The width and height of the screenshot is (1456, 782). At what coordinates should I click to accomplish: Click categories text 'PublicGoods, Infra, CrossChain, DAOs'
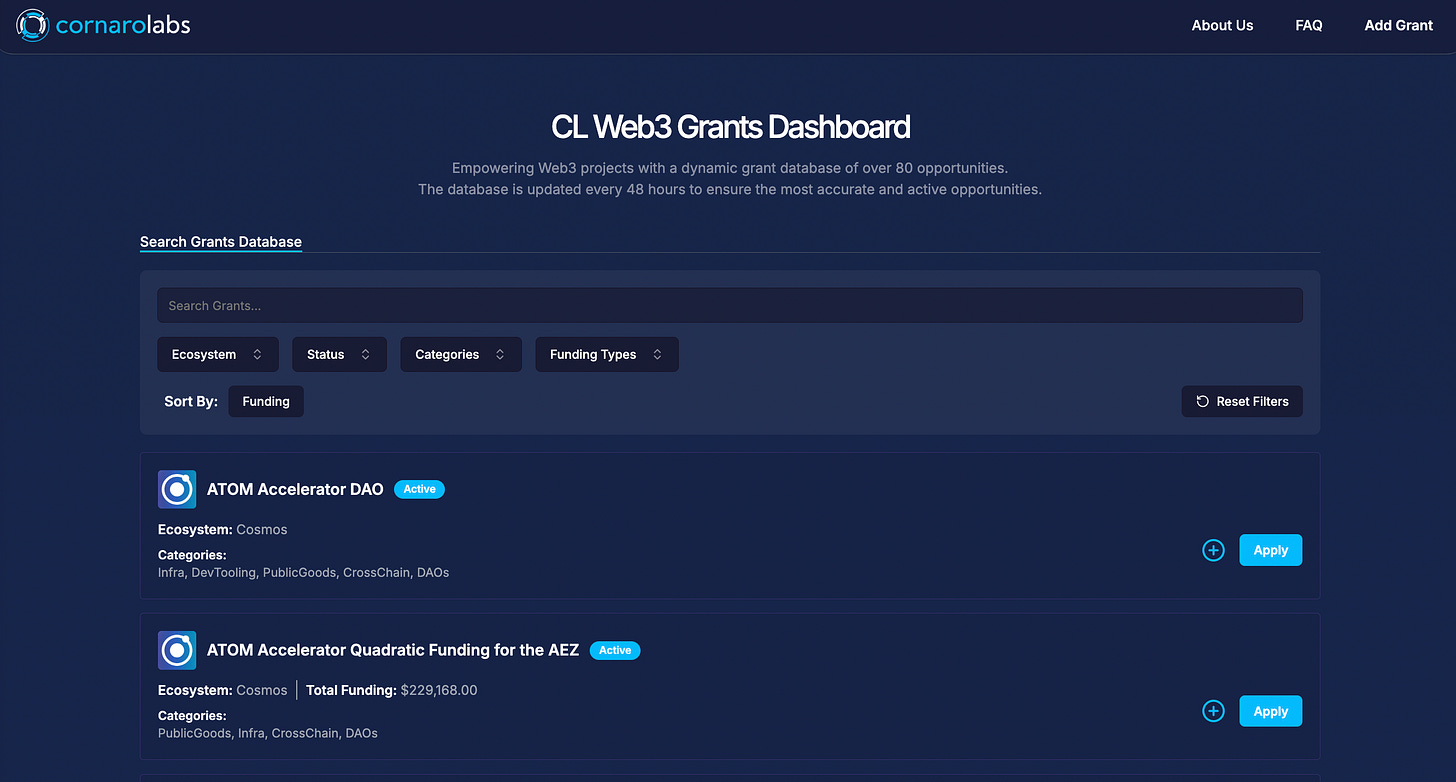268,733
